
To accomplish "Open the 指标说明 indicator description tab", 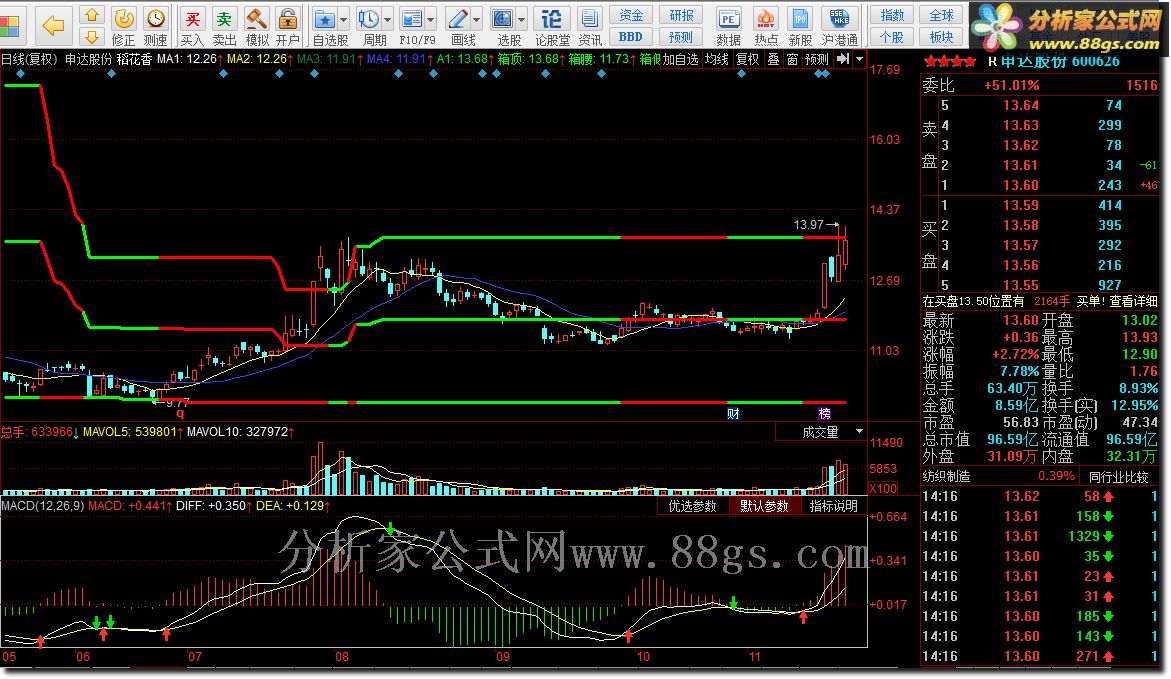I will pos(834,506).
